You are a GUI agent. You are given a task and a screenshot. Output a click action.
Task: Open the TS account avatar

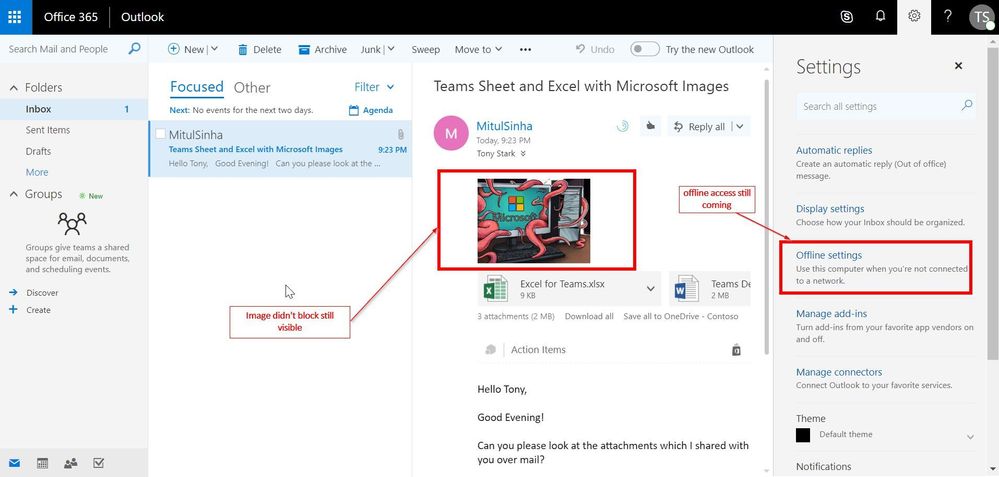[982, 17]
